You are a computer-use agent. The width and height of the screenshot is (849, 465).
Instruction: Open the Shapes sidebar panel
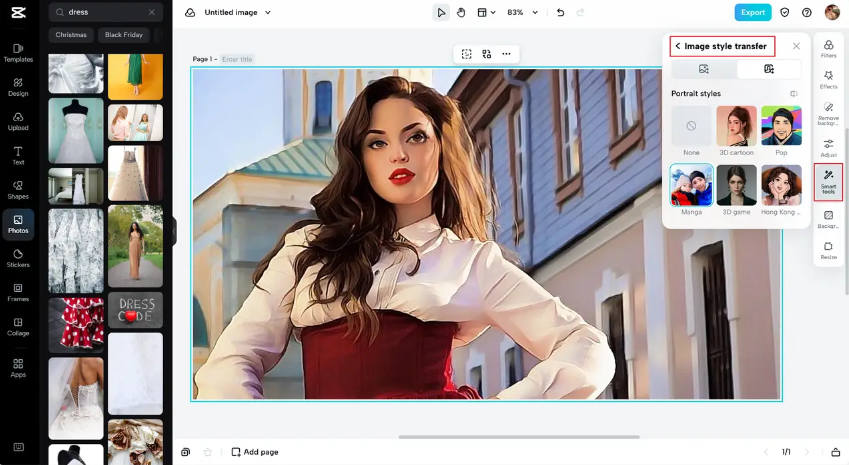[18, 190]
